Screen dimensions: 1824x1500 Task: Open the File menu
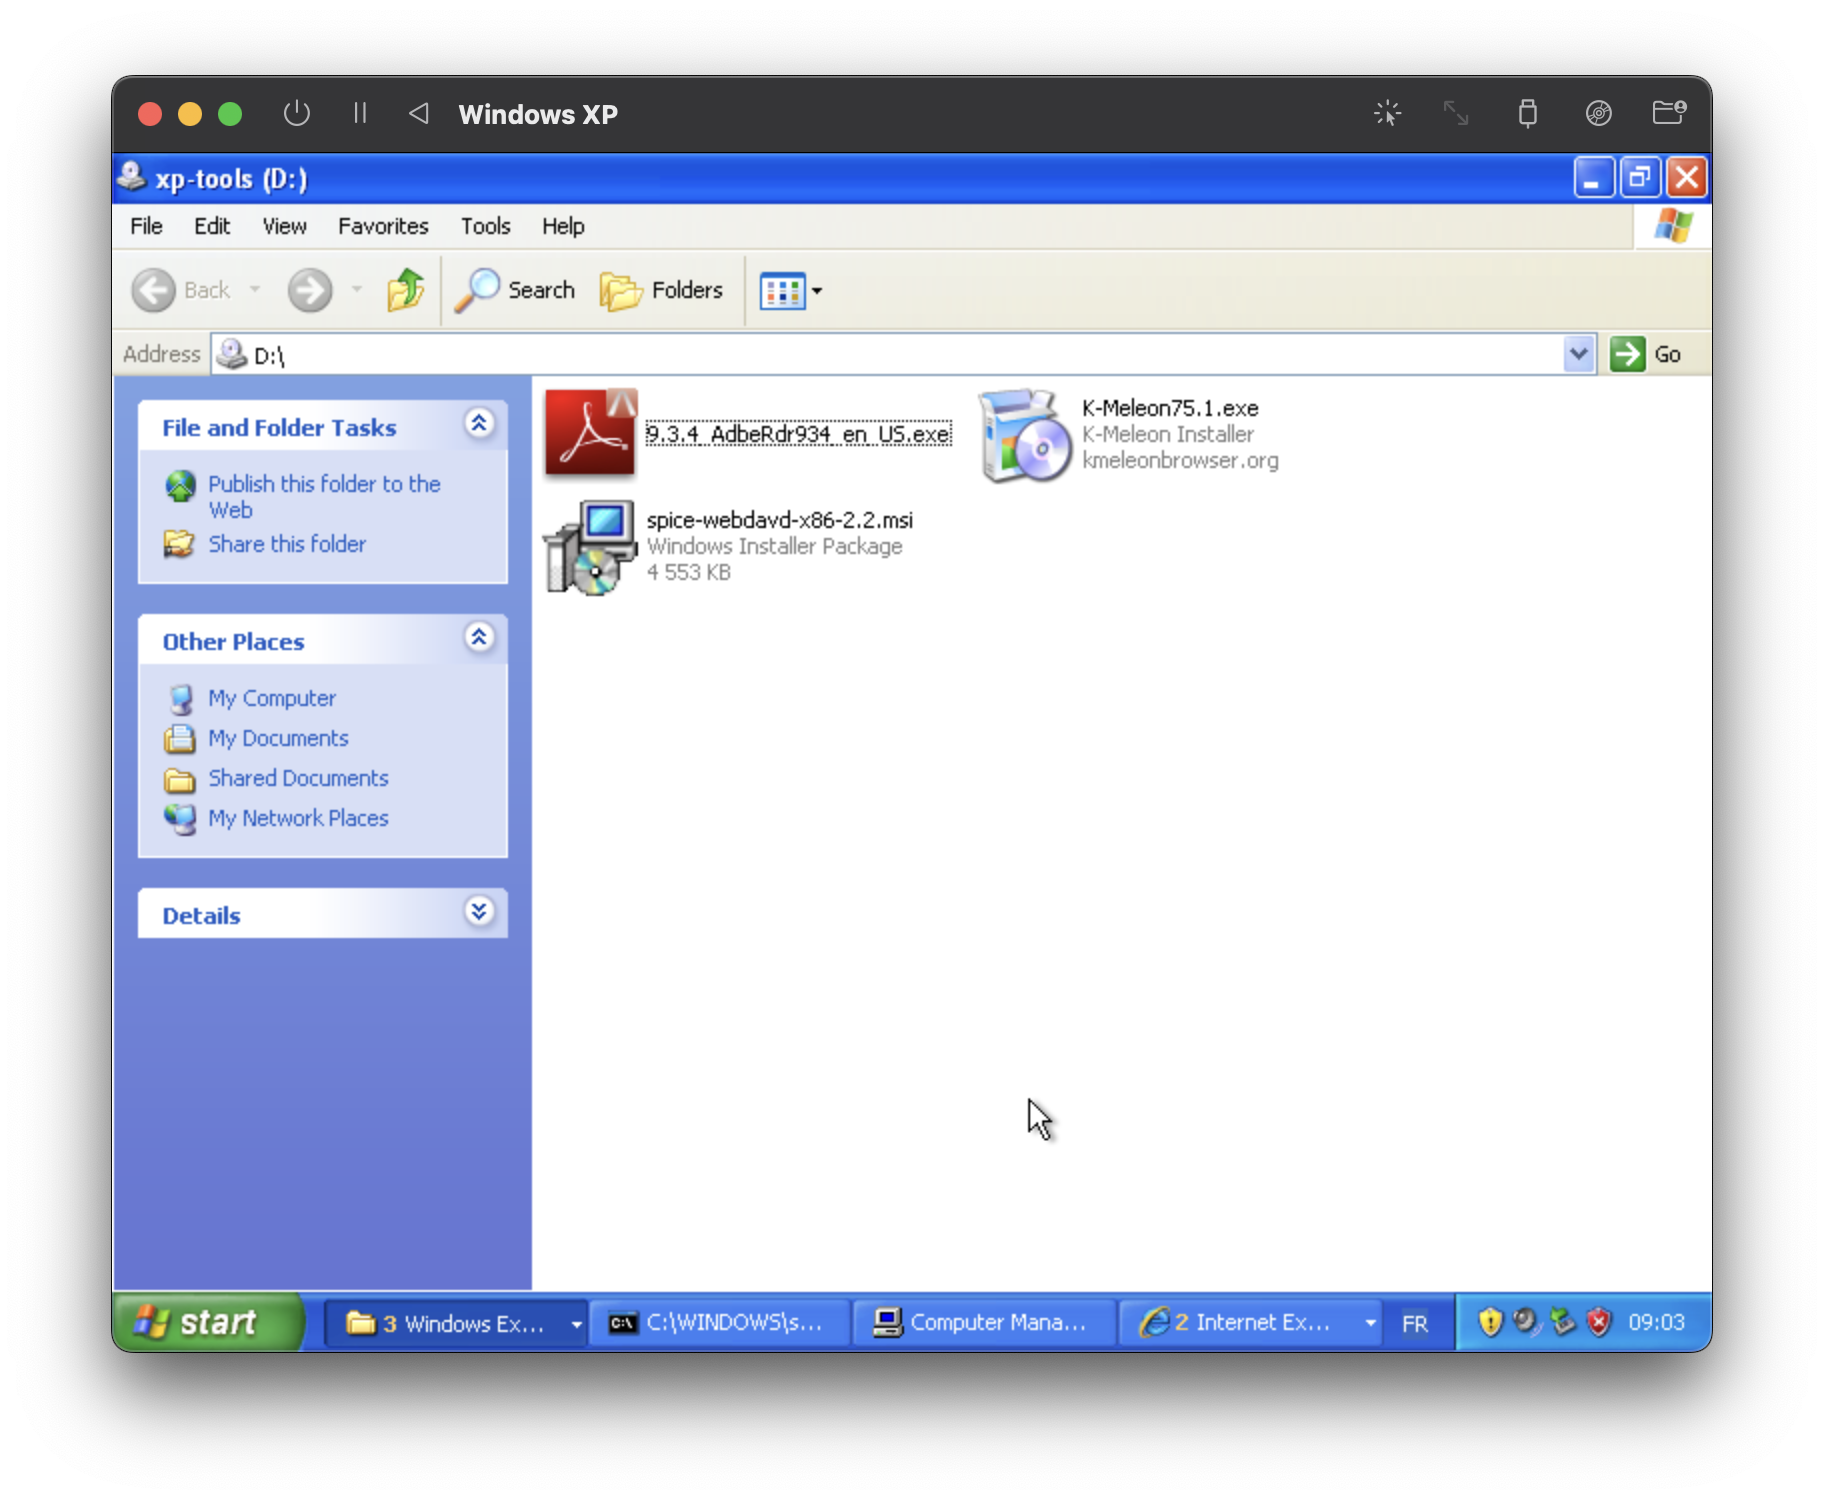[x=146, y=226]
